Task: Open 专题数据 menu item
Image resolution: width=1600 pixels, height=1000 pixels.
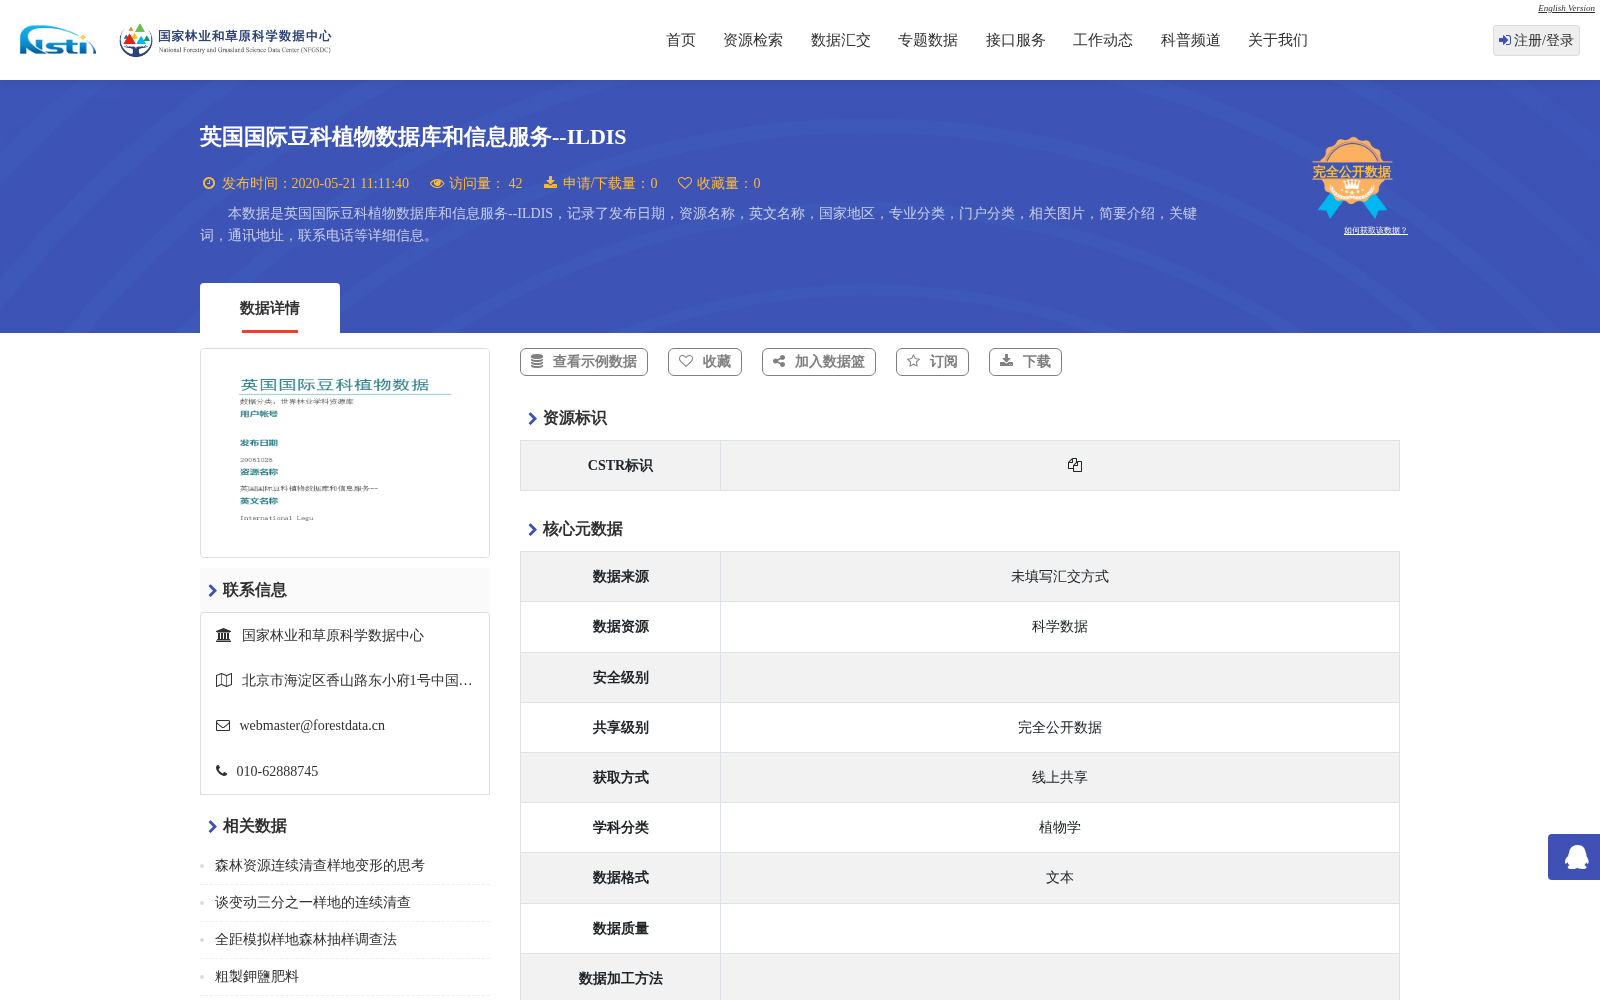Action: tap(928, 40)
